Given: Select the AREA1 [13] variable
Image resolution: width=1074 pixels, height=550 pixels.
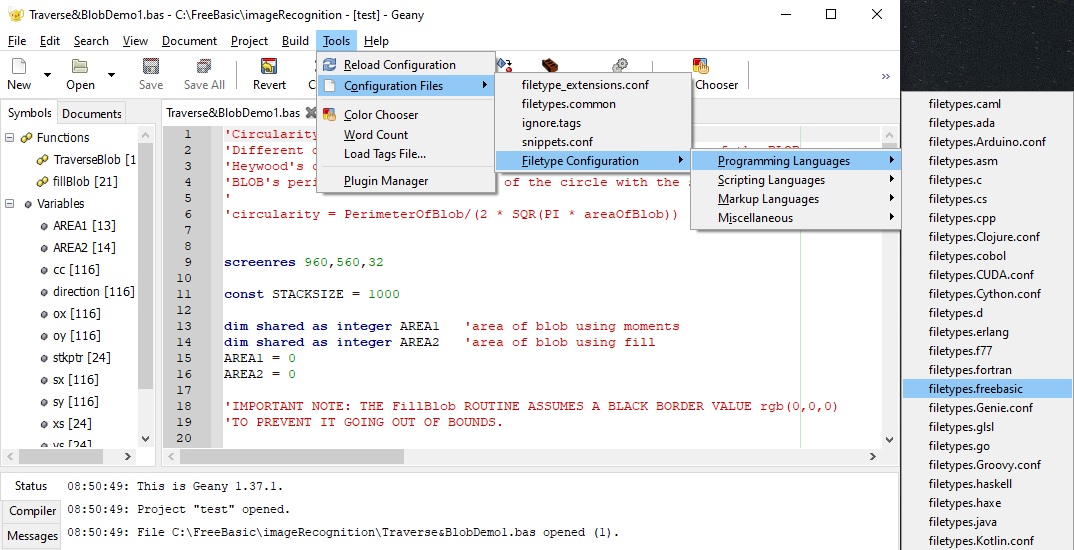Looking at the screenshot, I should pyautogui.click(x=77, y=225).
